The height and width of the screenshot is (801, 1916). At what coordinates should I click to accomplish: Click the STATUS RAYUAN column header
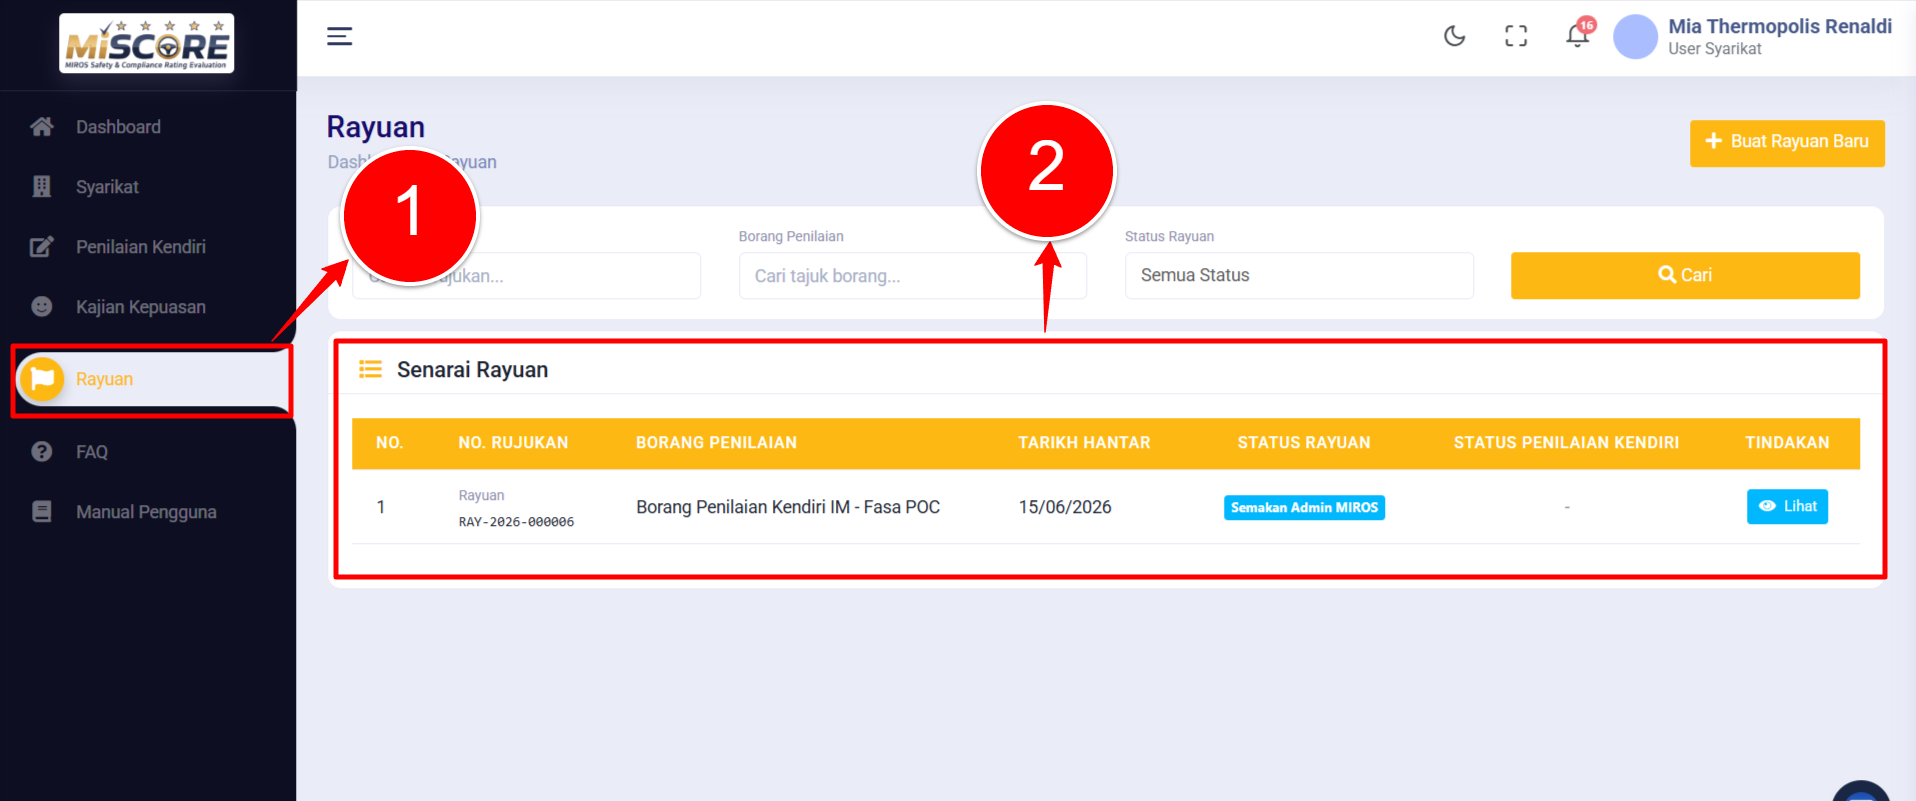tap(1304, 443)
